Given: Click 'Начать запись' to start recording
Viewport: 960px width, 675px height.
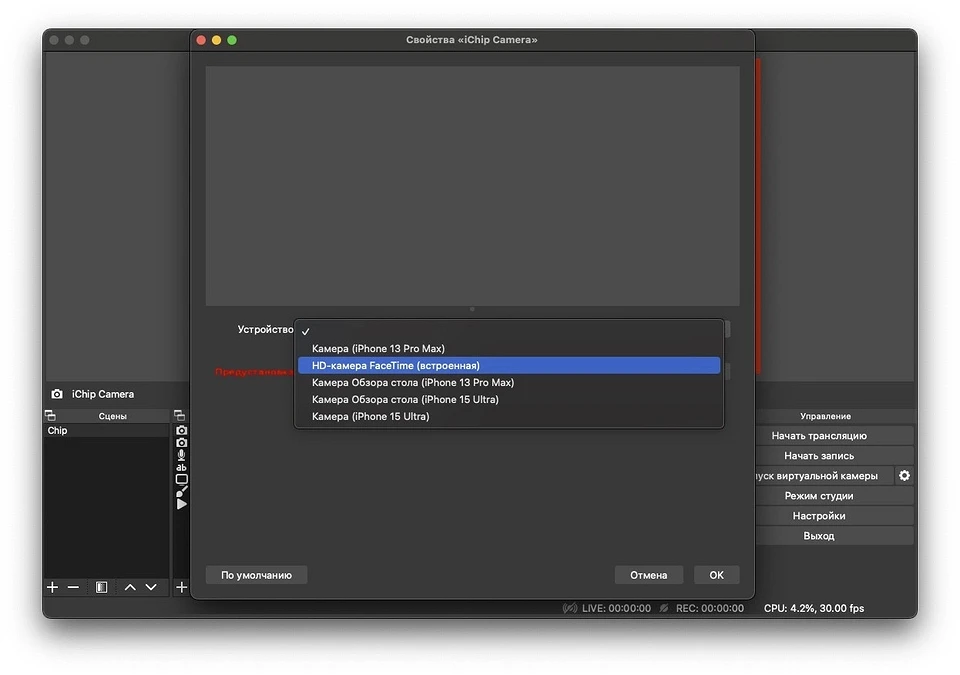Looking at the screenshot, I should click(818, 456).
